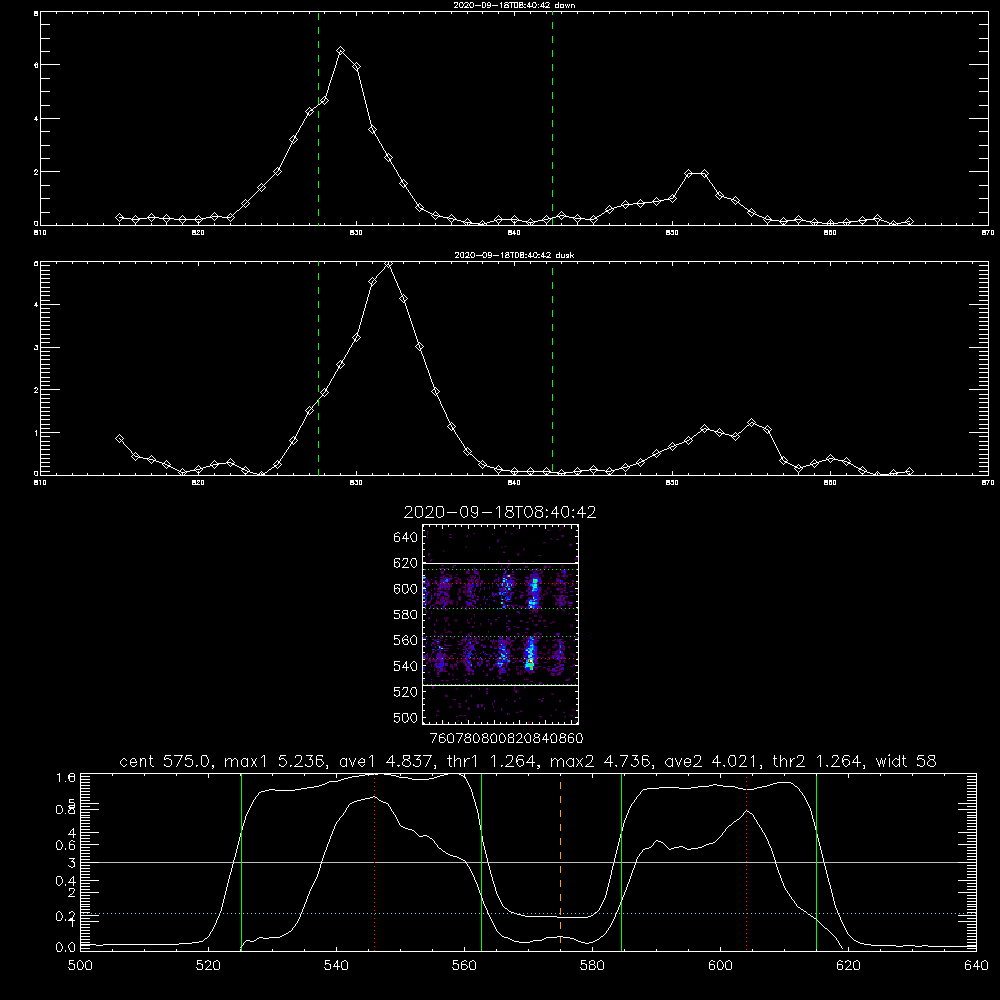1000x1000 pixels.
Task: Click the peak diamond marker of the dusk curve
Action: tap(388, 264)
